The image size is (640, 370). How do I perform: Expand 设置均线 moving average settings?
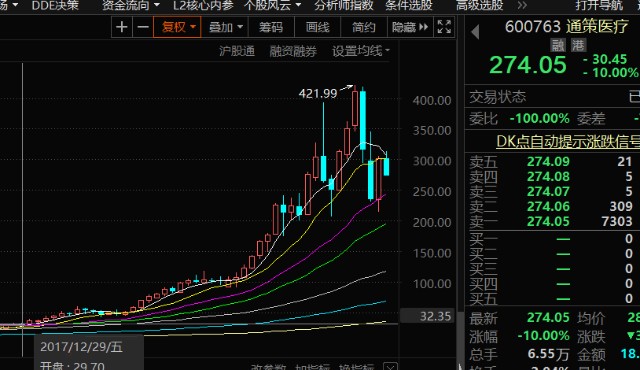361,51
